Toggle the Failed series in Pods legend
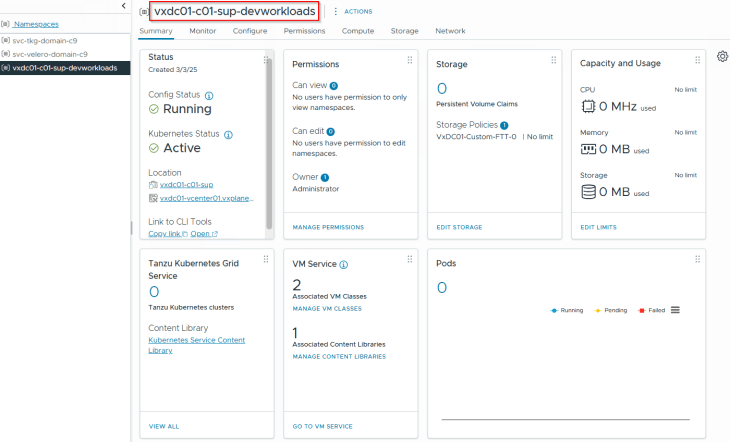 tap(652, 310)
